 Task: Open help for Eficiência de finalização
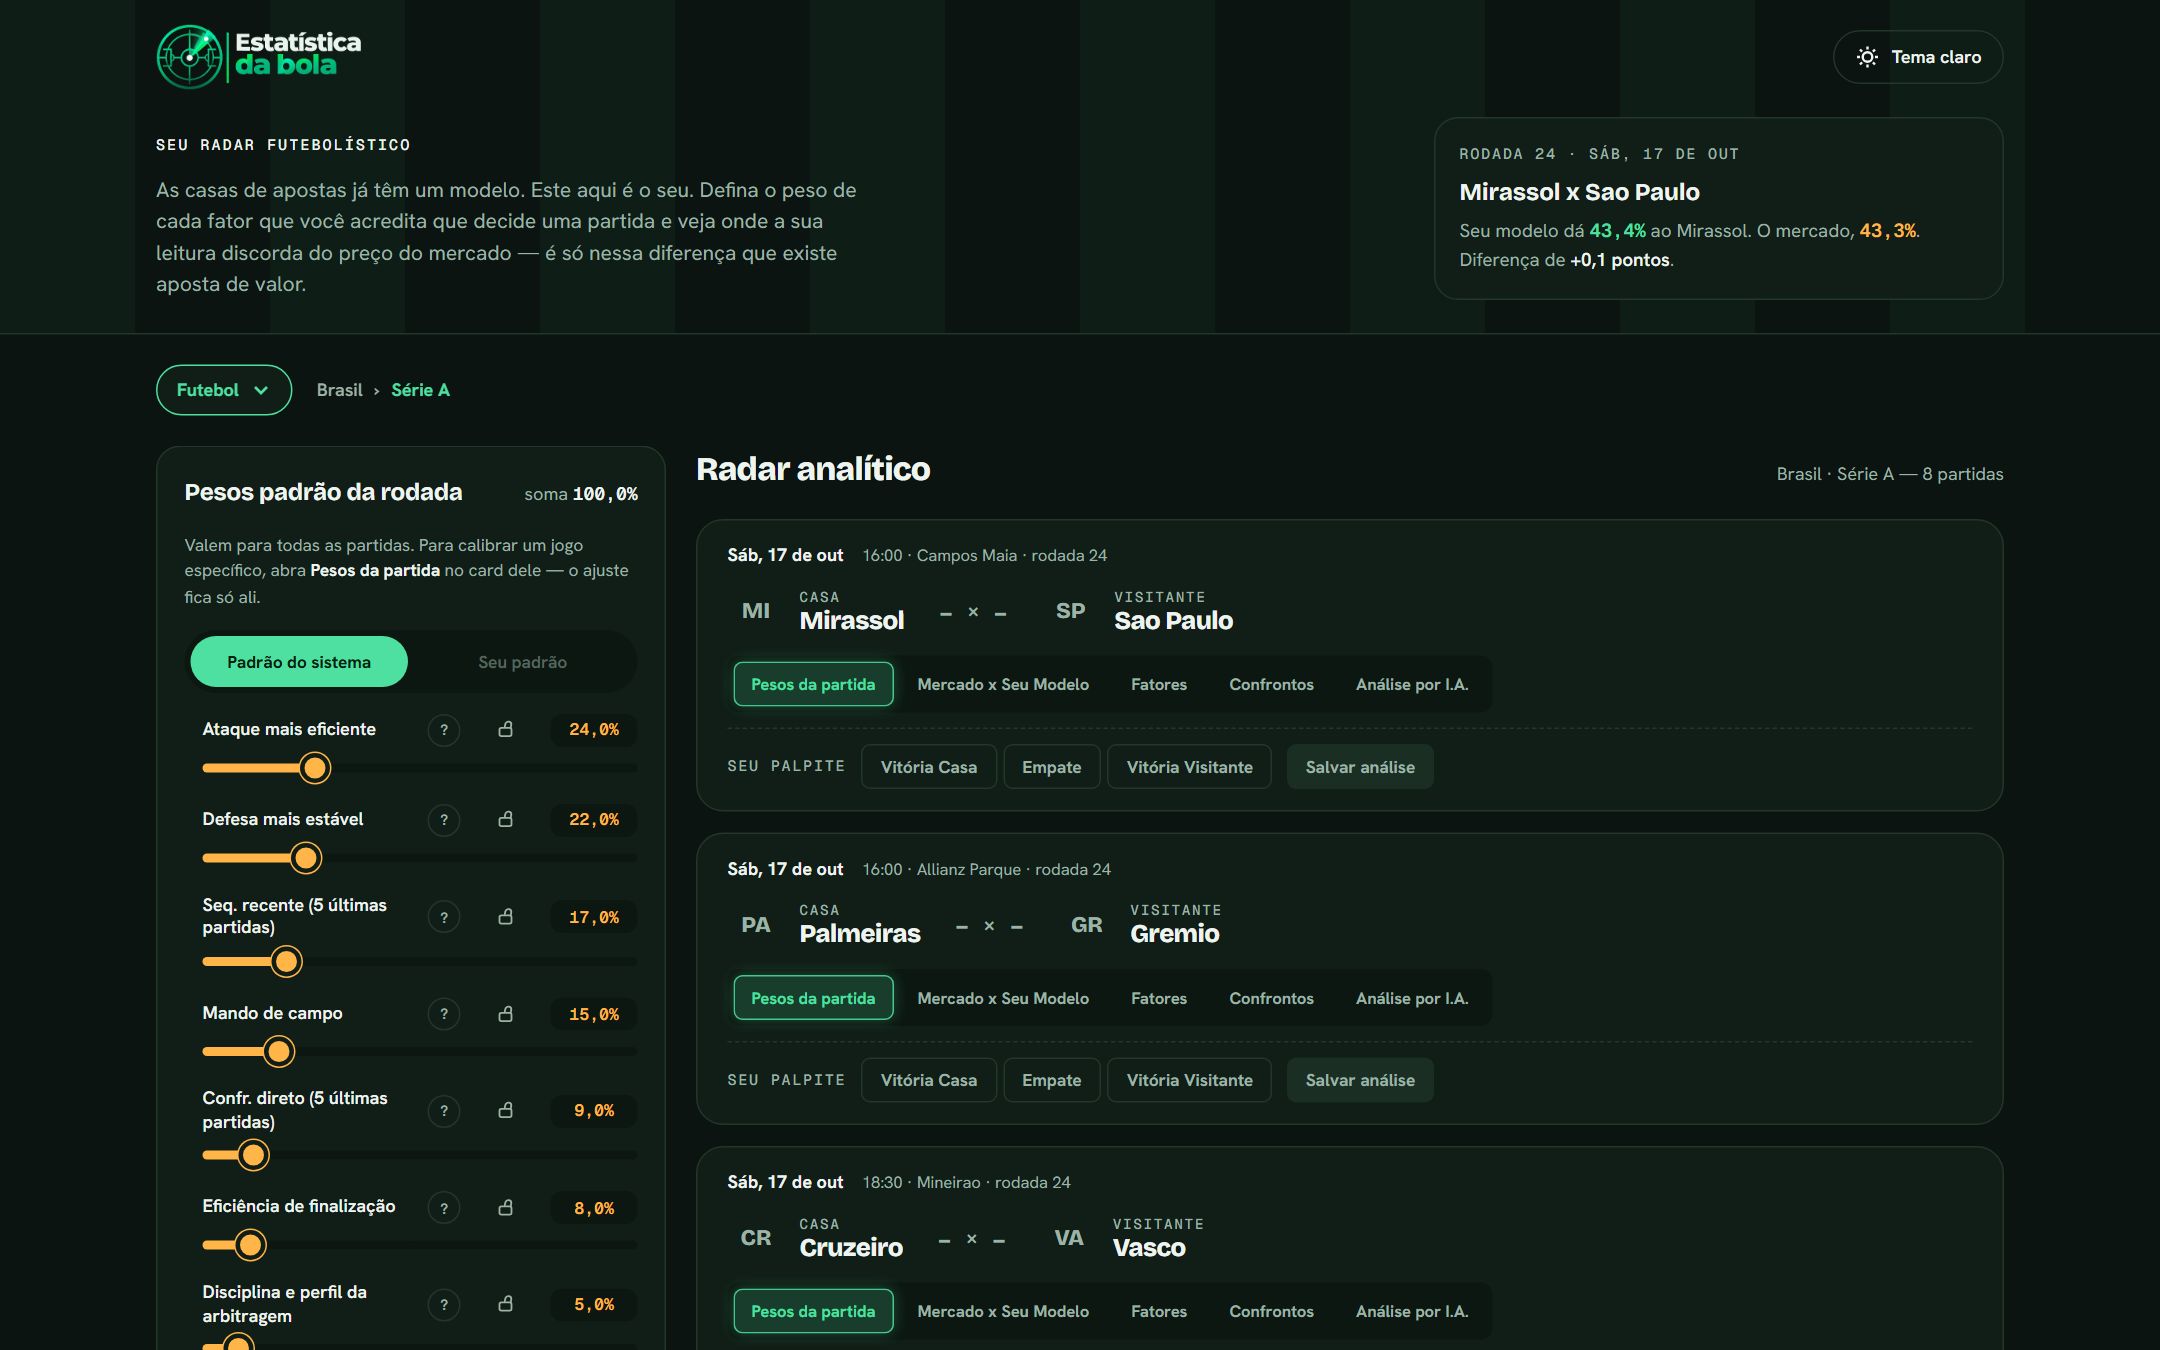(x=444, y=1208)
